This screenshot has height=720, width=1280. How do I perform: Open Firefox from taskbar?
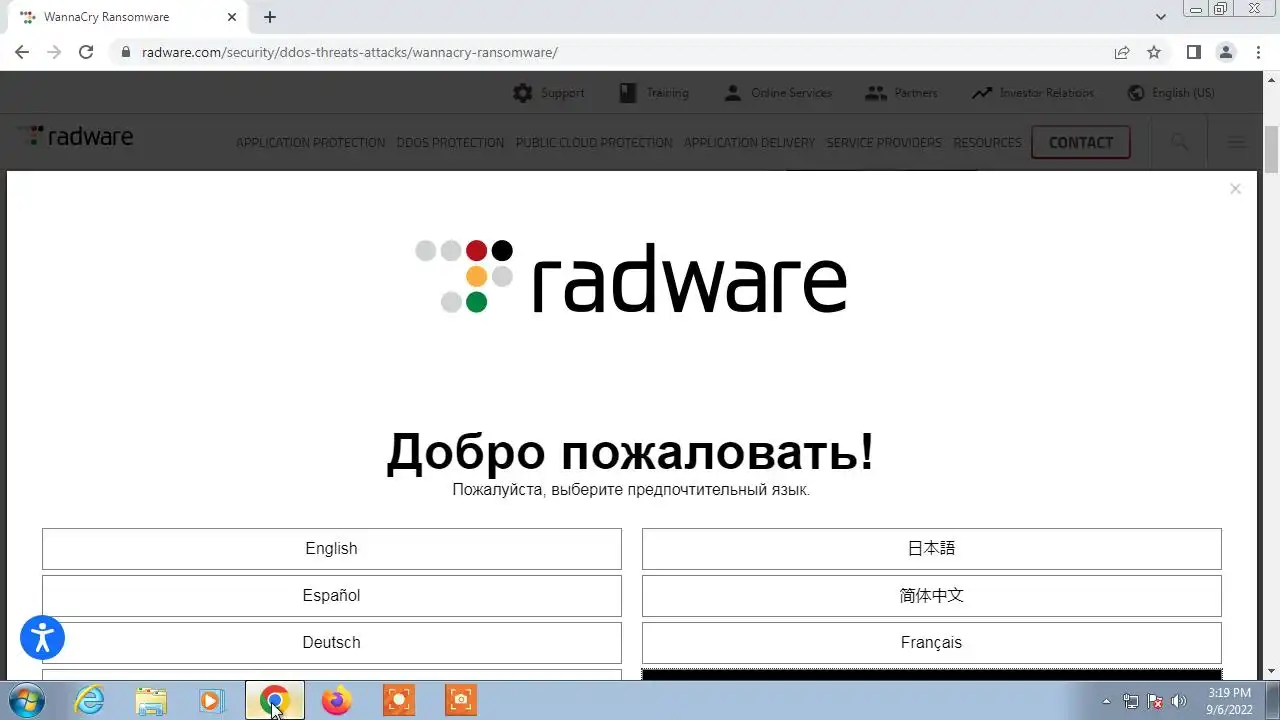tap(336, 701)
